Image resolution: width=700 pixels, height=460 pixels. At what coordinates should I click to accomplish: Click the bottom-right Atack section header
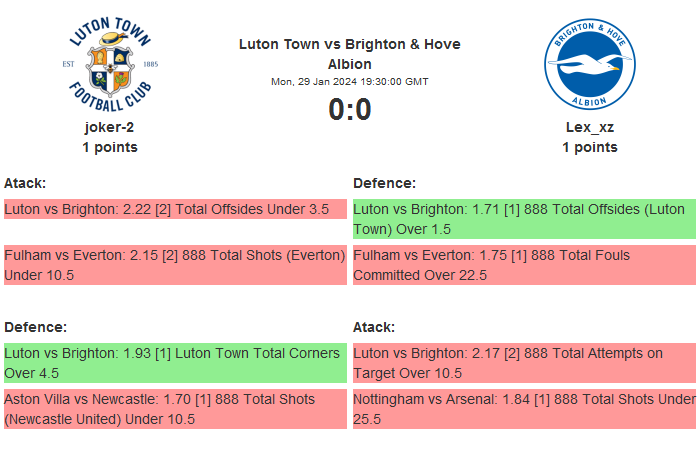(374, 327)
